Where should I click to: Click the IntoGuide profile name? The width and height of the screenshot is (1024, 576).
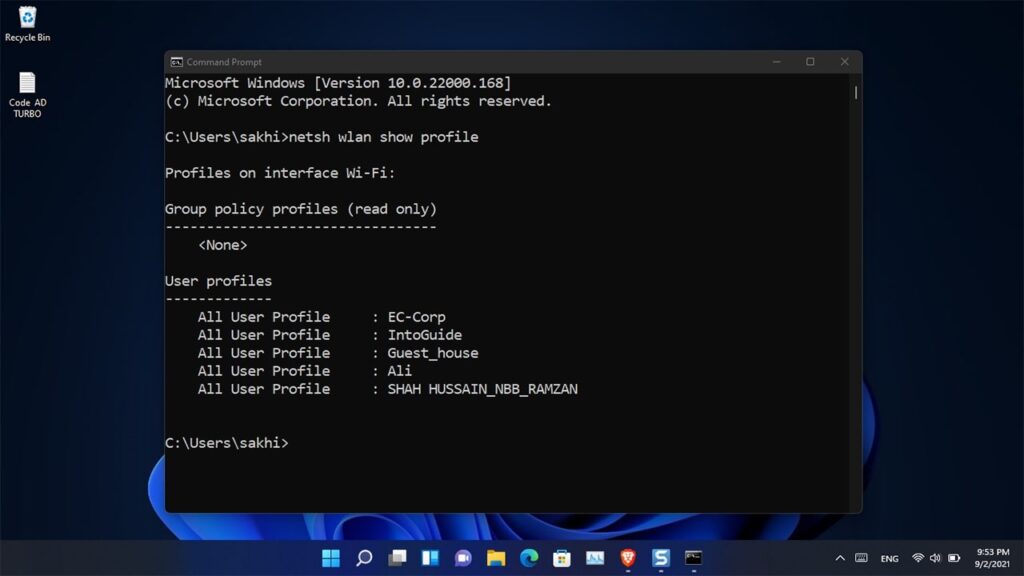pos(424,335)
